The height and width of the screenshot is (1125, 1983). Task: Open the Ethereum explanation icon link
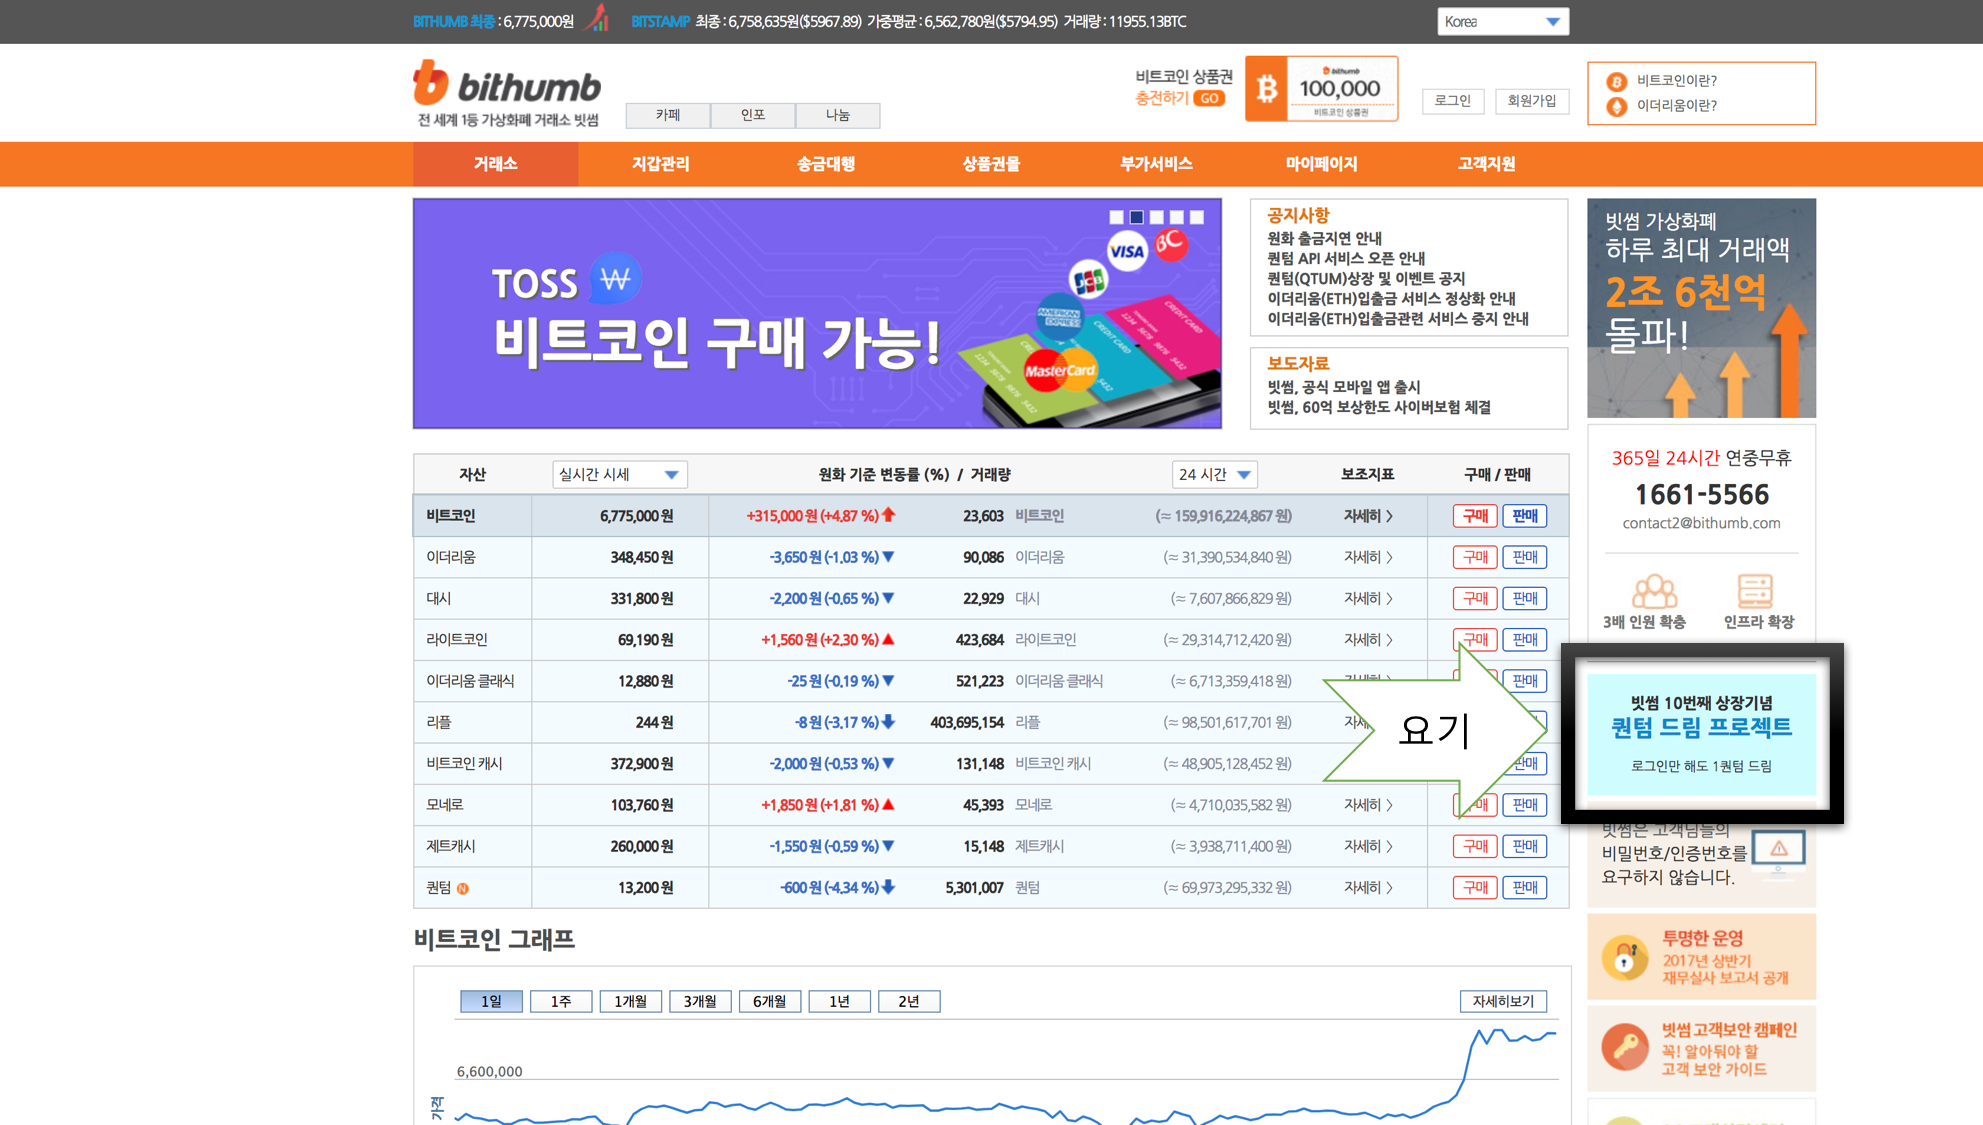(1616, 106)
